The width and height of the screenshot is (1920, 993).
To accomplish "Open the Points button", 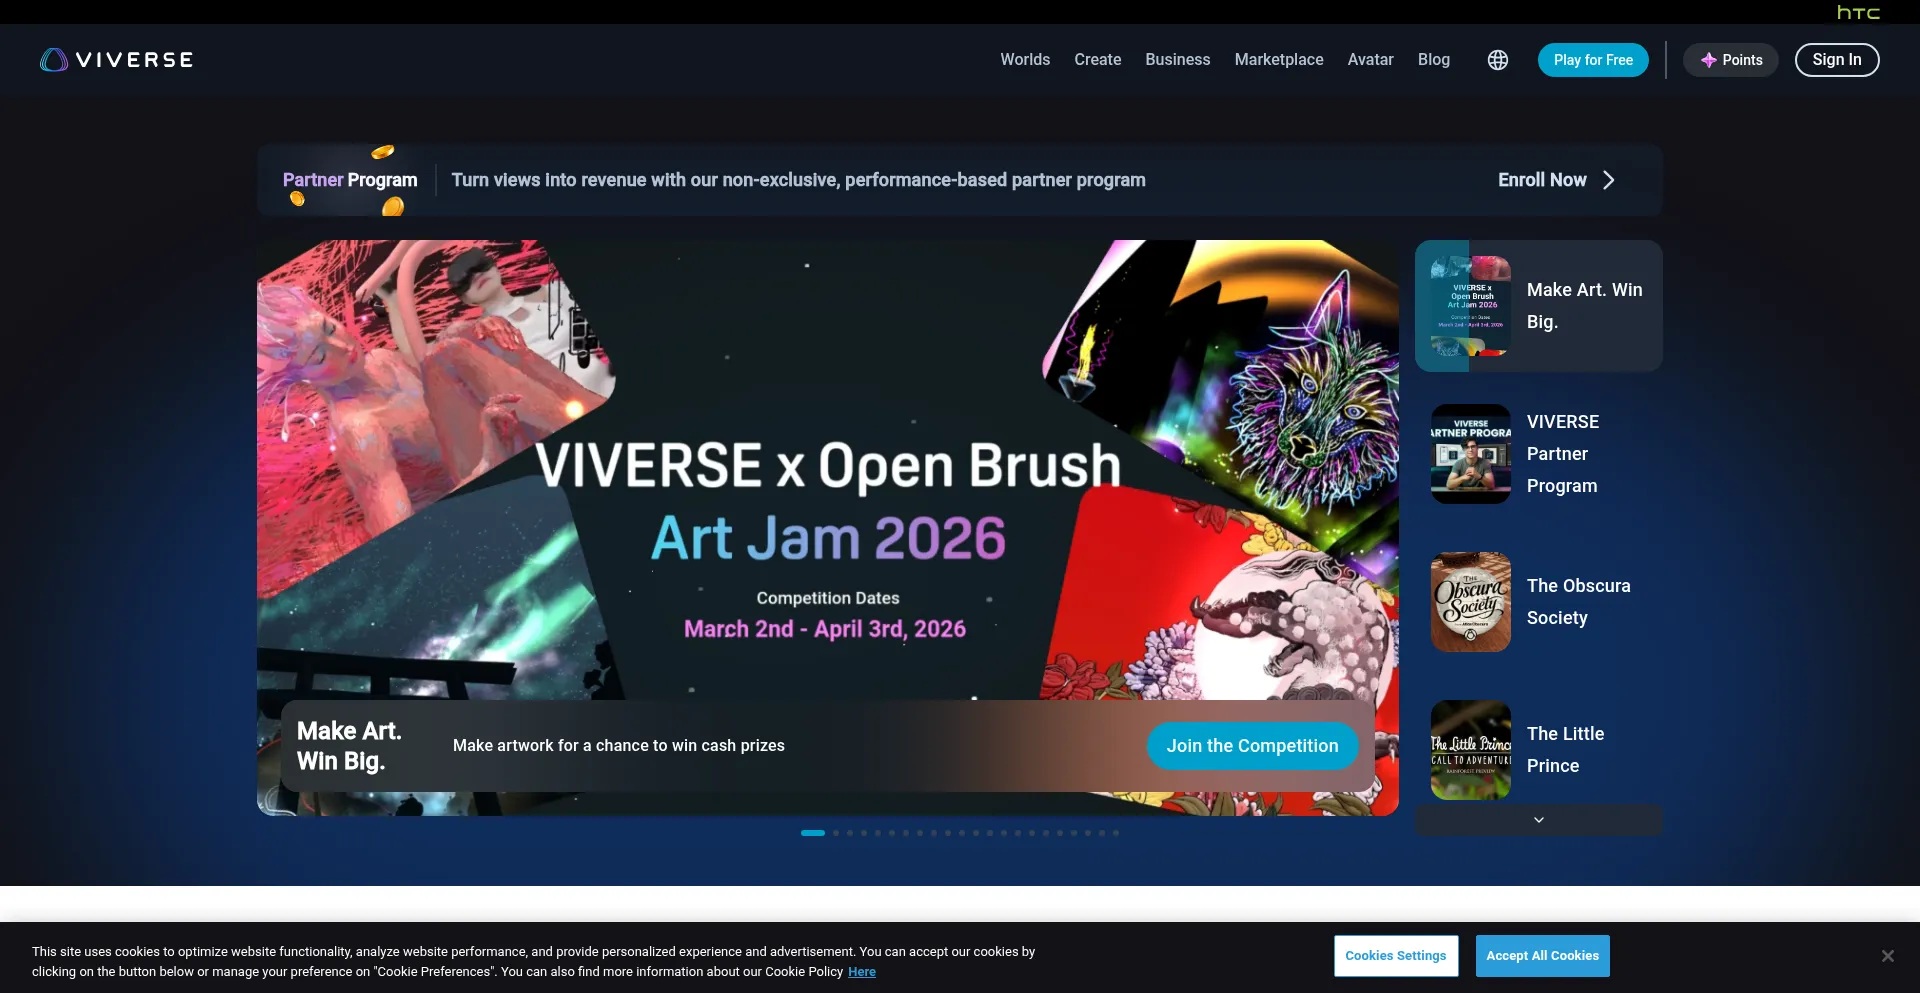I will point(1730,60).
